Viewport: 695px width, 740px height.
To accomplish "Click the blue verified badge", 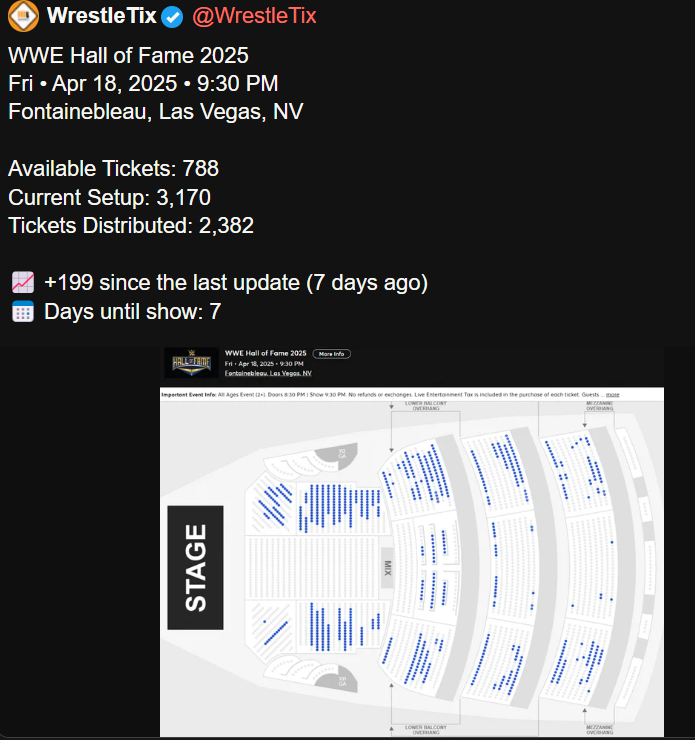I will (172, 16).
